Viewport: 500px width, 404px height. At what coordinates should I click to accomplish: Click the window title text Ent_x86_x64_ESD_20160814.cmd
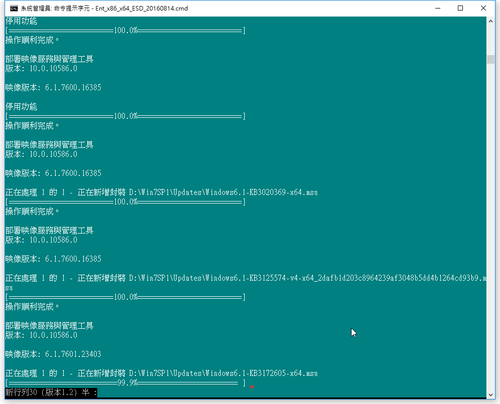(x=142, y=8)
